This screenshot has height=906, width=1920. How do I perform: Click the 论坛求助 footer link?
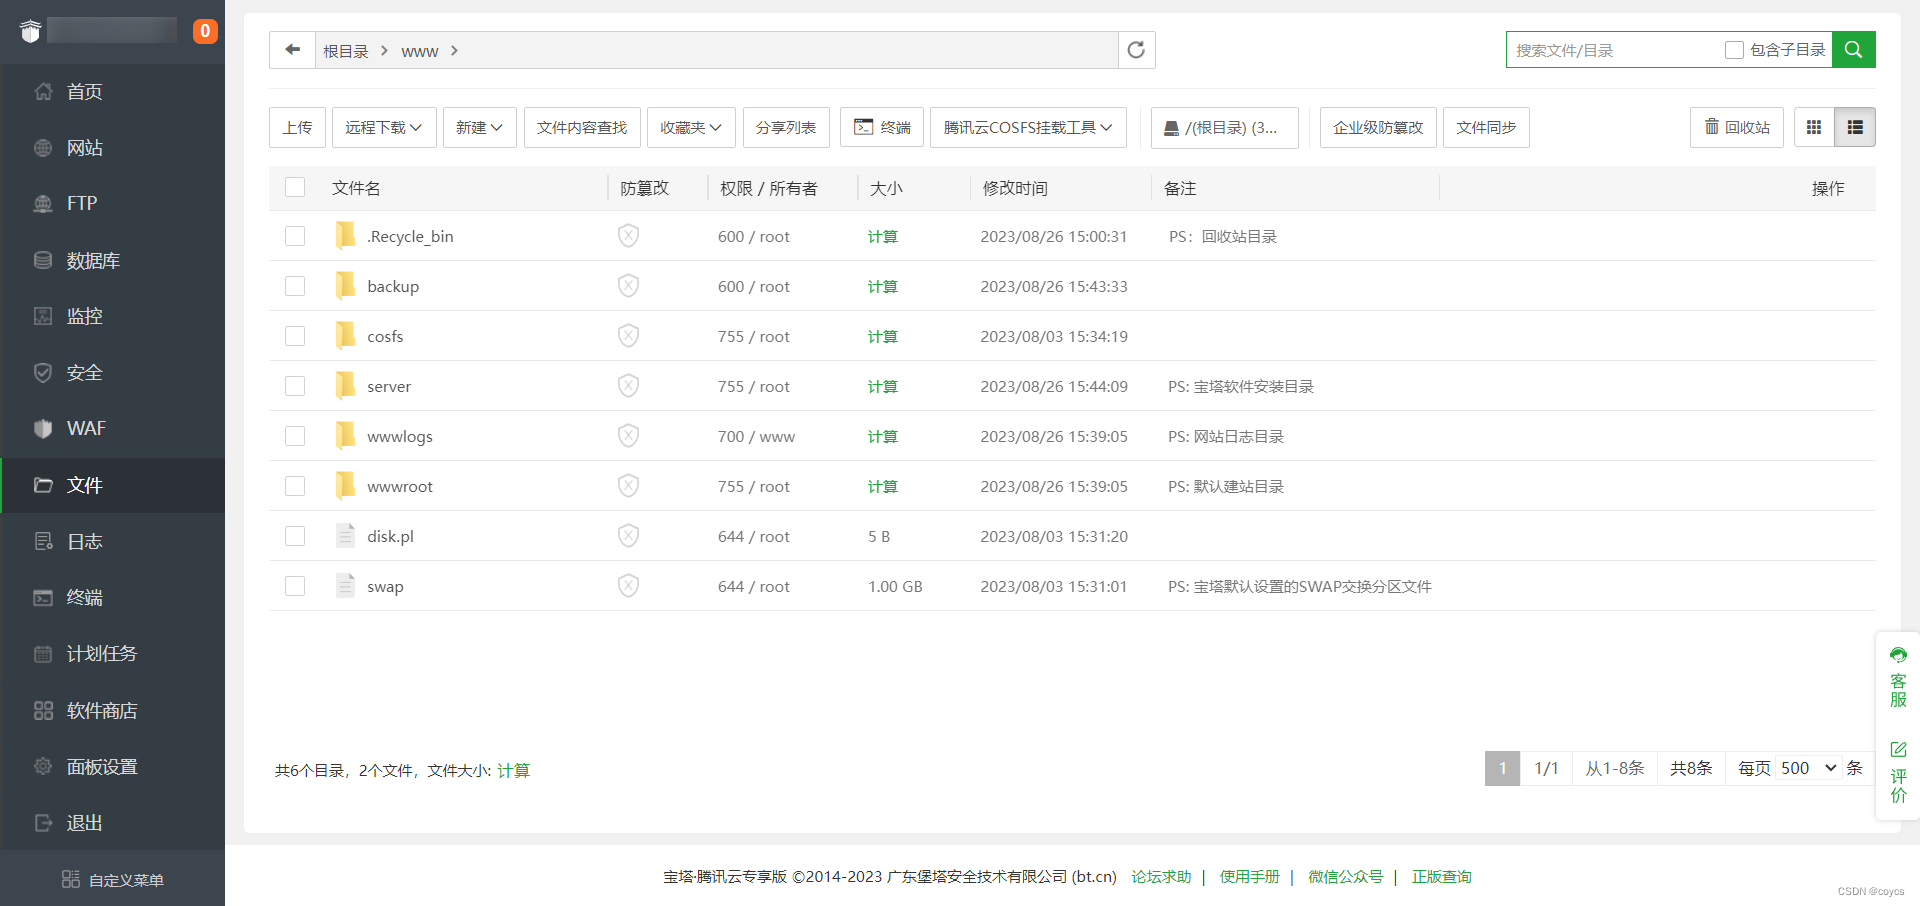pyautogui.click(x=1161, y=877)
